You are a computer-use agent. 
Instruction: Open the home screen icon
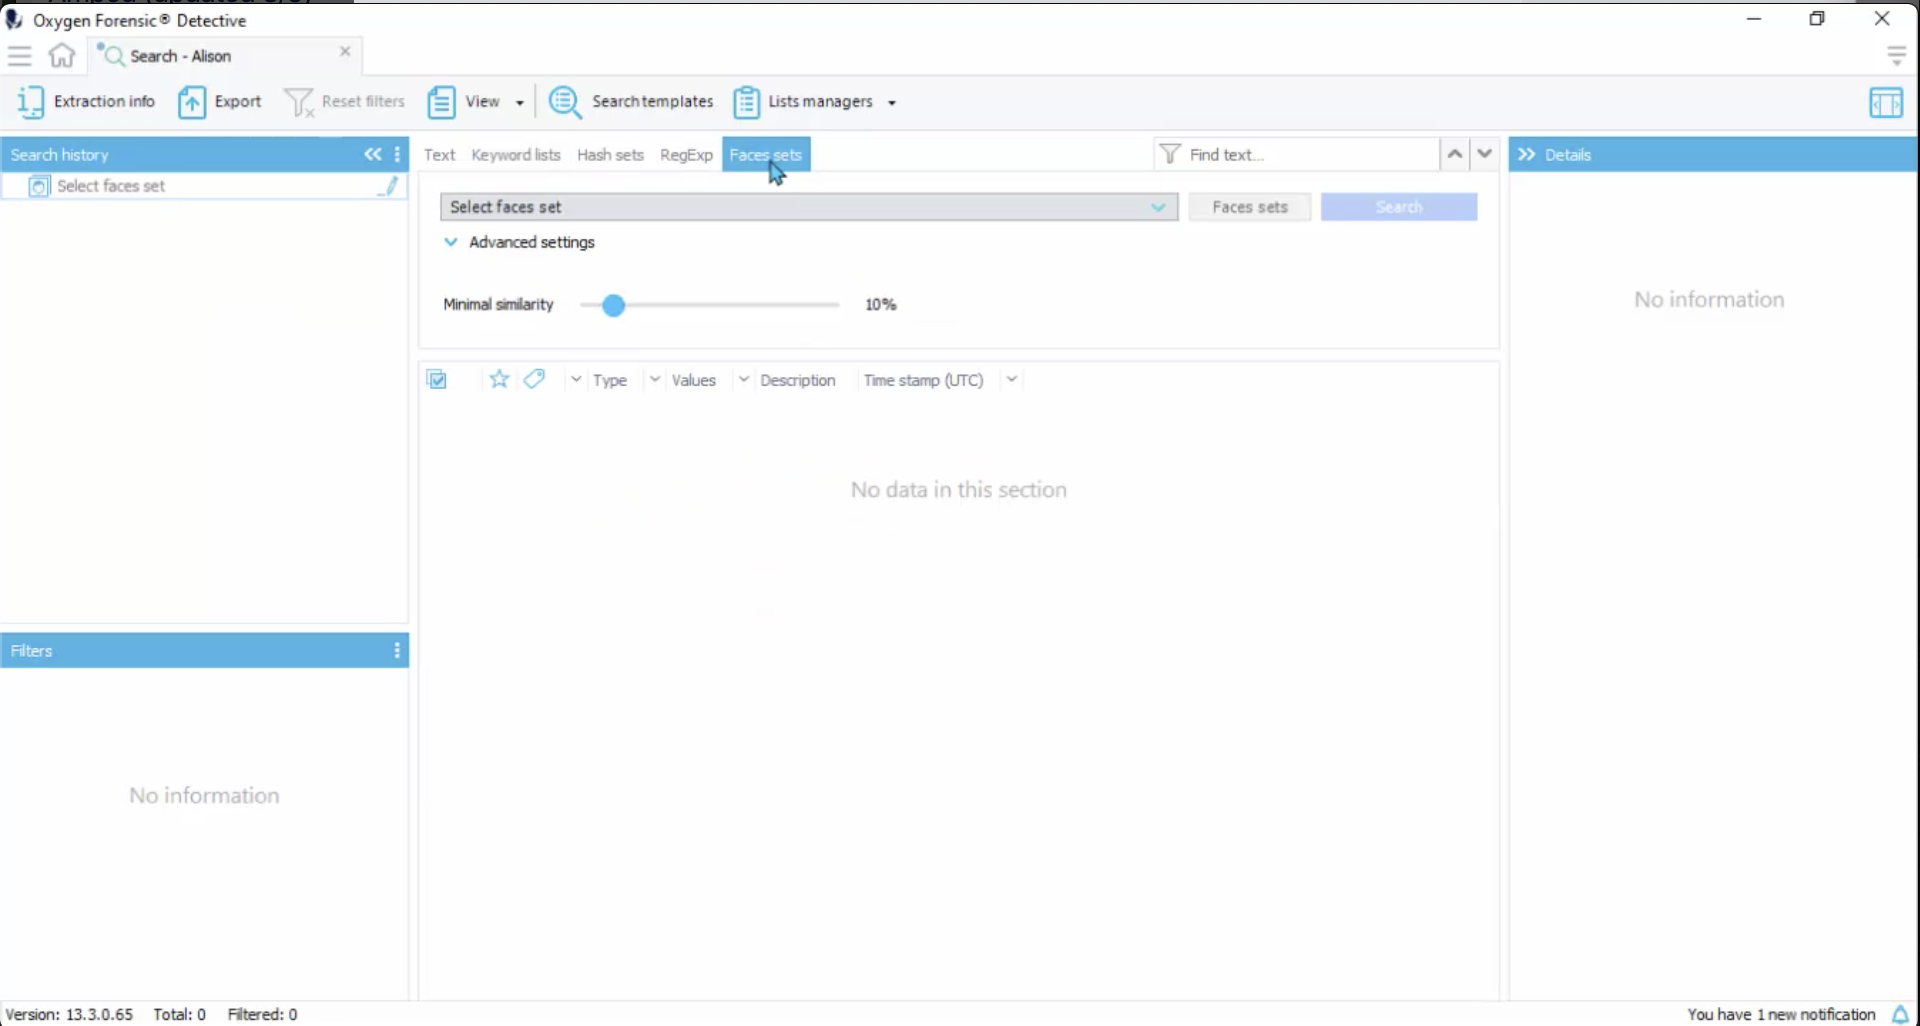pyautogui.click(x=60, y=56)
